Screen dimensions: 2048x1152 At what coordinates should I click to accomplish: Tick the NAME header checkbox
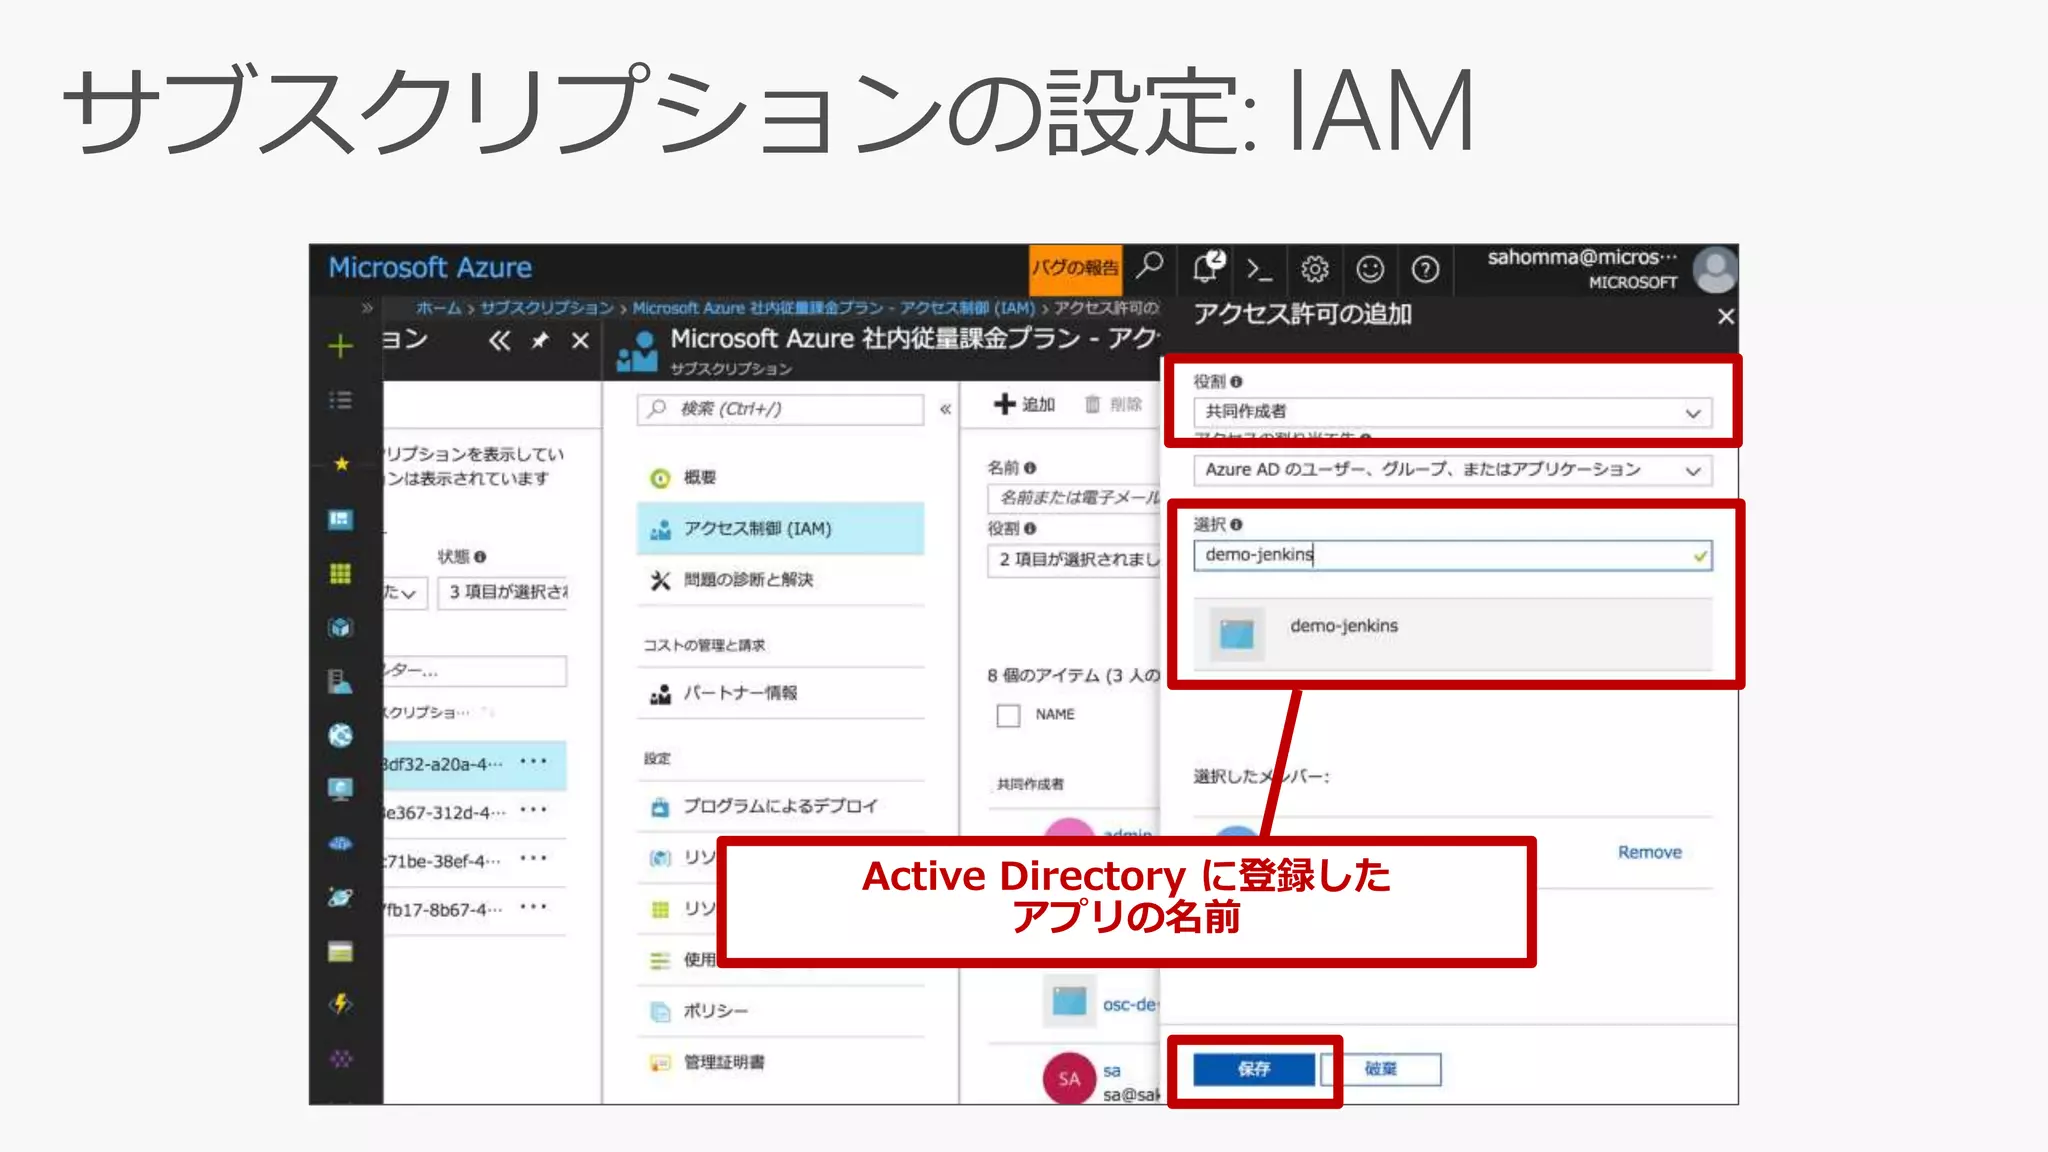point(1008,715)
